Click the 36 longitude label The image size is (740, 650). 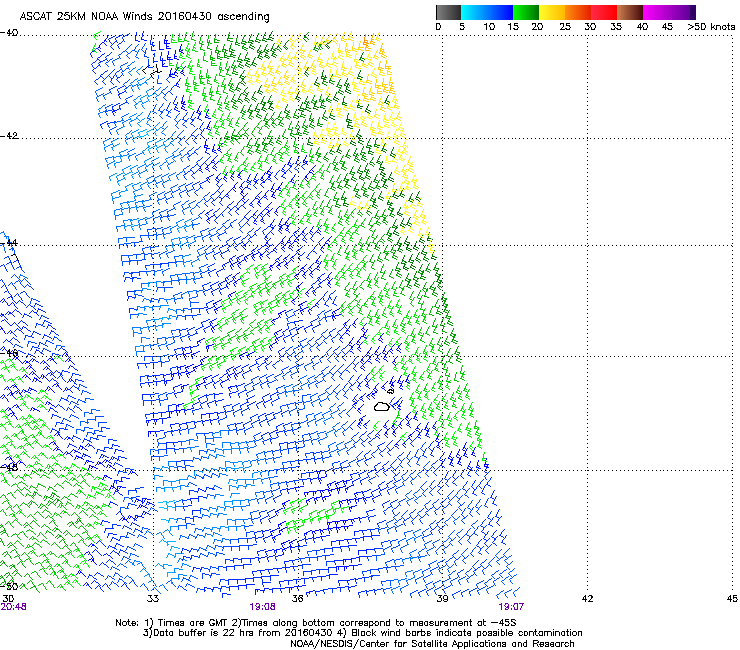[297, 599]
